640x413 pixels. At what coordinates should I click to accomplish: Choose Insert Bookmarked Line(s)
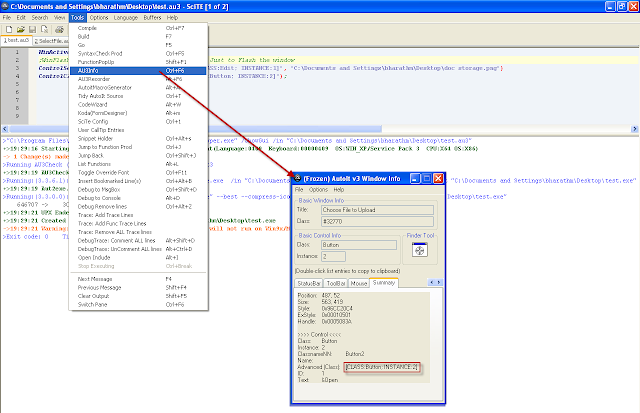point(138,181)
